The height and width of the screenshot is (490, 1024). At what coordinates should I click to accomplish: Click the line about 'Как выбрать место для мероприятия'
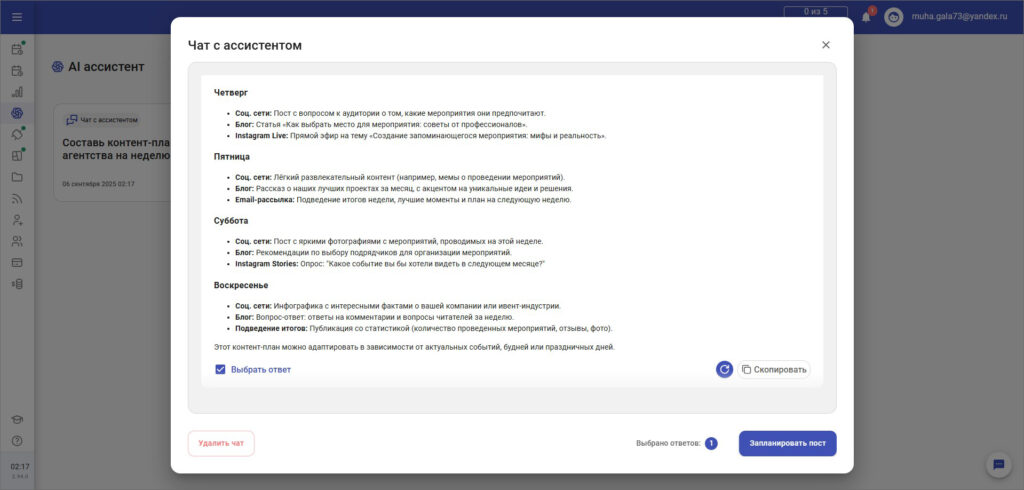[381, 124]
